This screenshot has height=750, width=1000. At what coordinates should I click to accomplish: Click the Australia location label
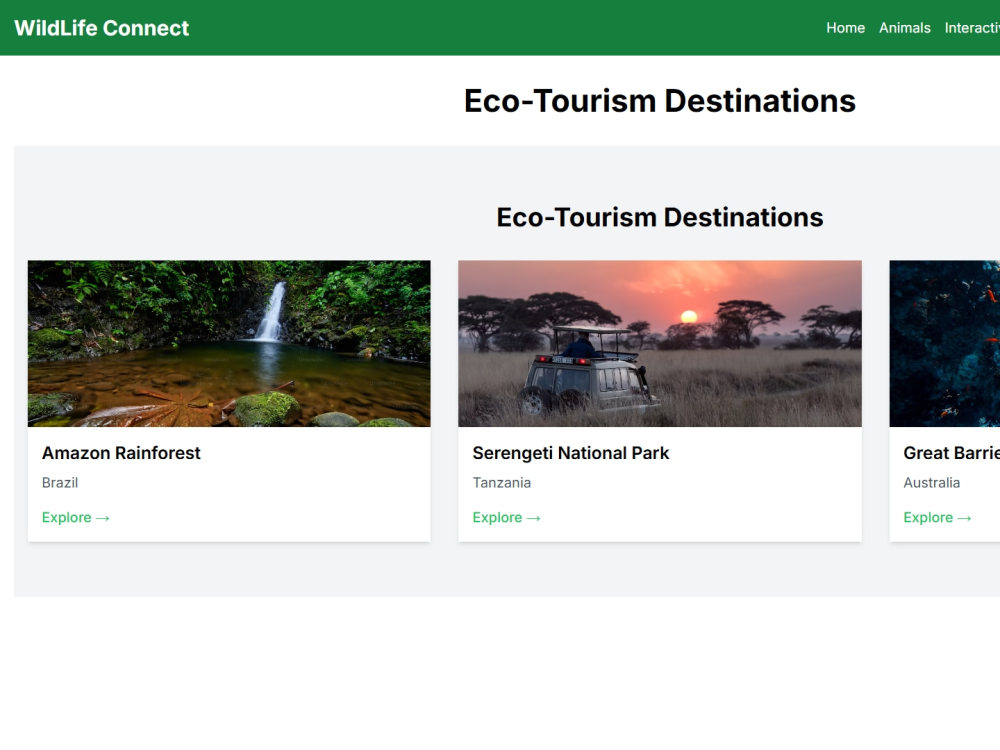click(931, 483)
